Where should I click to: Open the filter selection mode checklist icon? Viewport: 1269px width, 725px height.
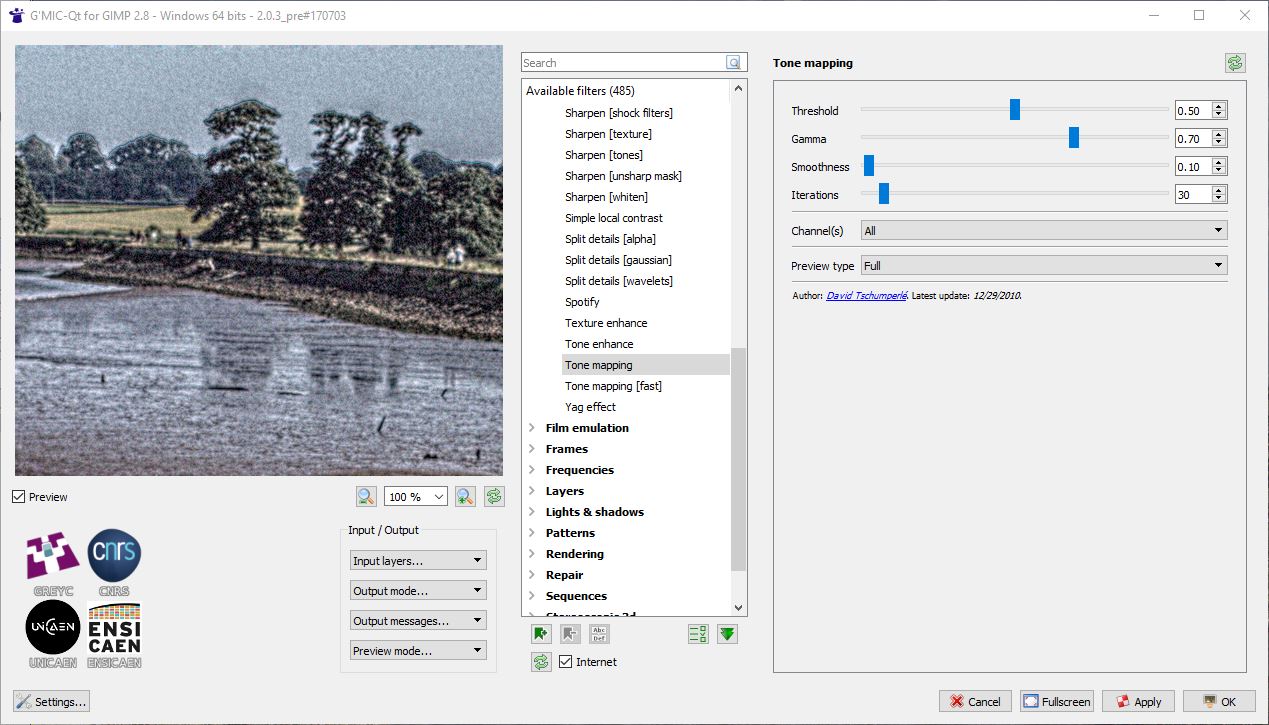pos(698,633)
